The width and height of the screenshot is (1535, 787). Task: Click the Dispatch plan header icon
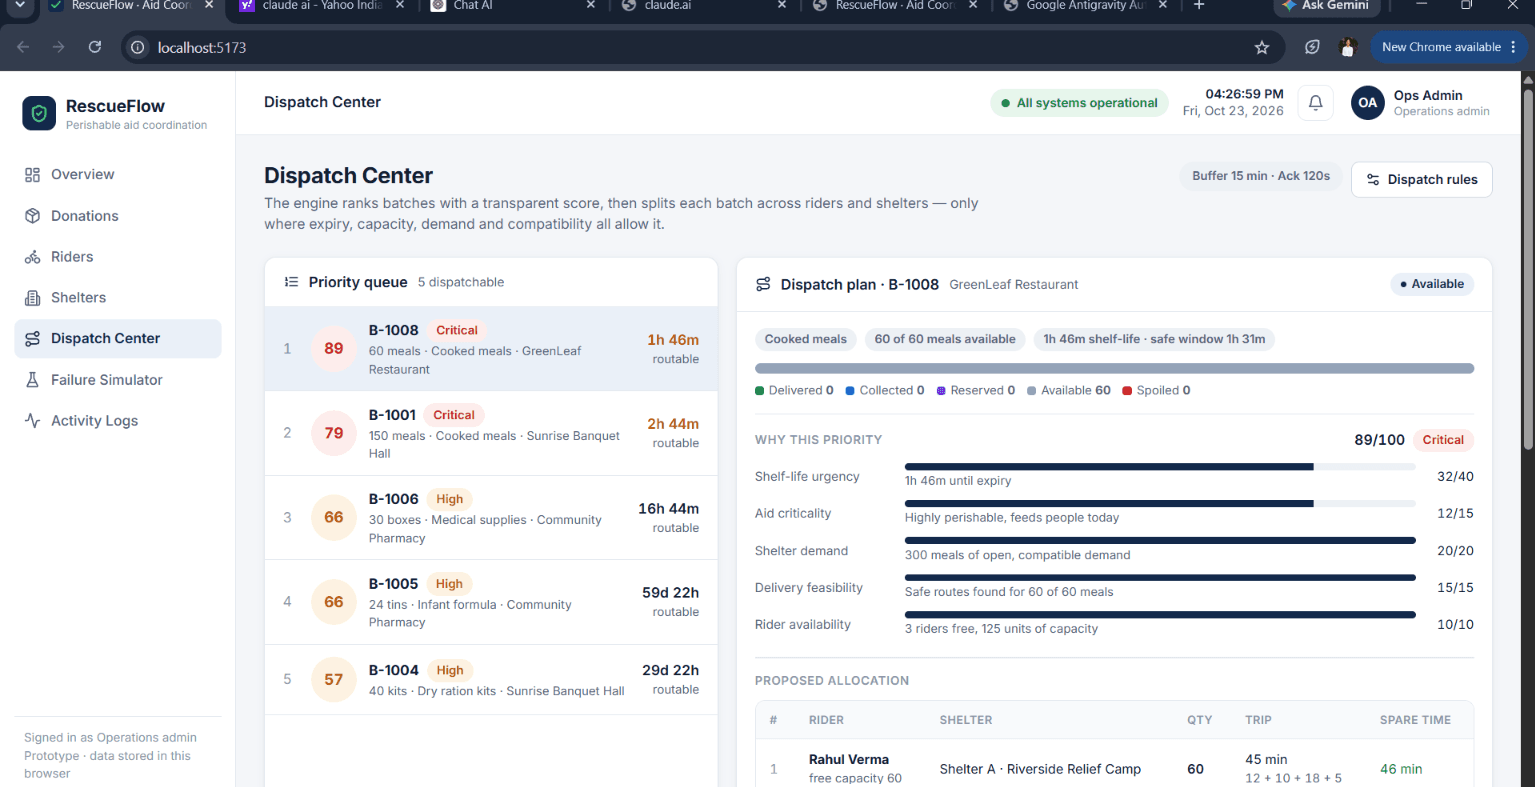(x=763, y=284)
